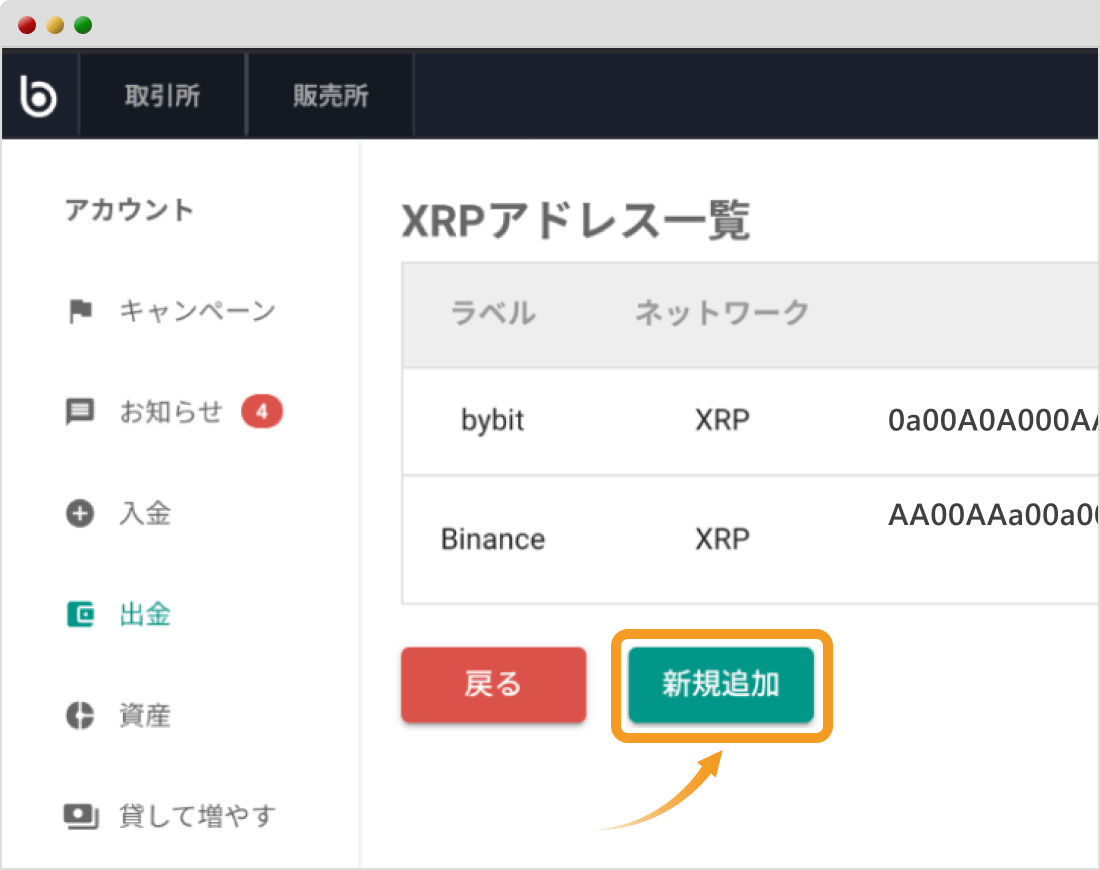Viewport: 1100px width, 870px height.
Task: Switch to the 取引所 tab
Action: pos(163,94)
